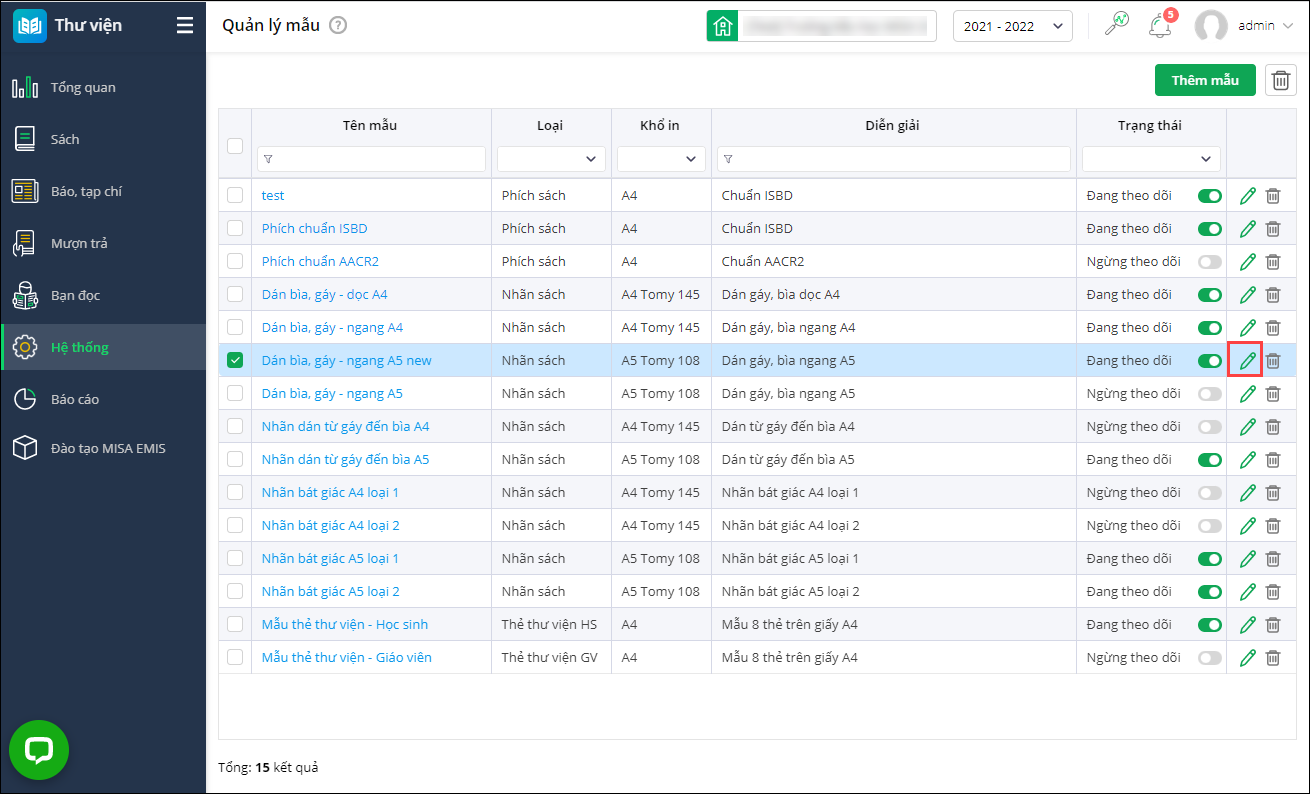Screen dimensions: 1310x794
Task: Click the green school home icon
Action: [723, 26]
